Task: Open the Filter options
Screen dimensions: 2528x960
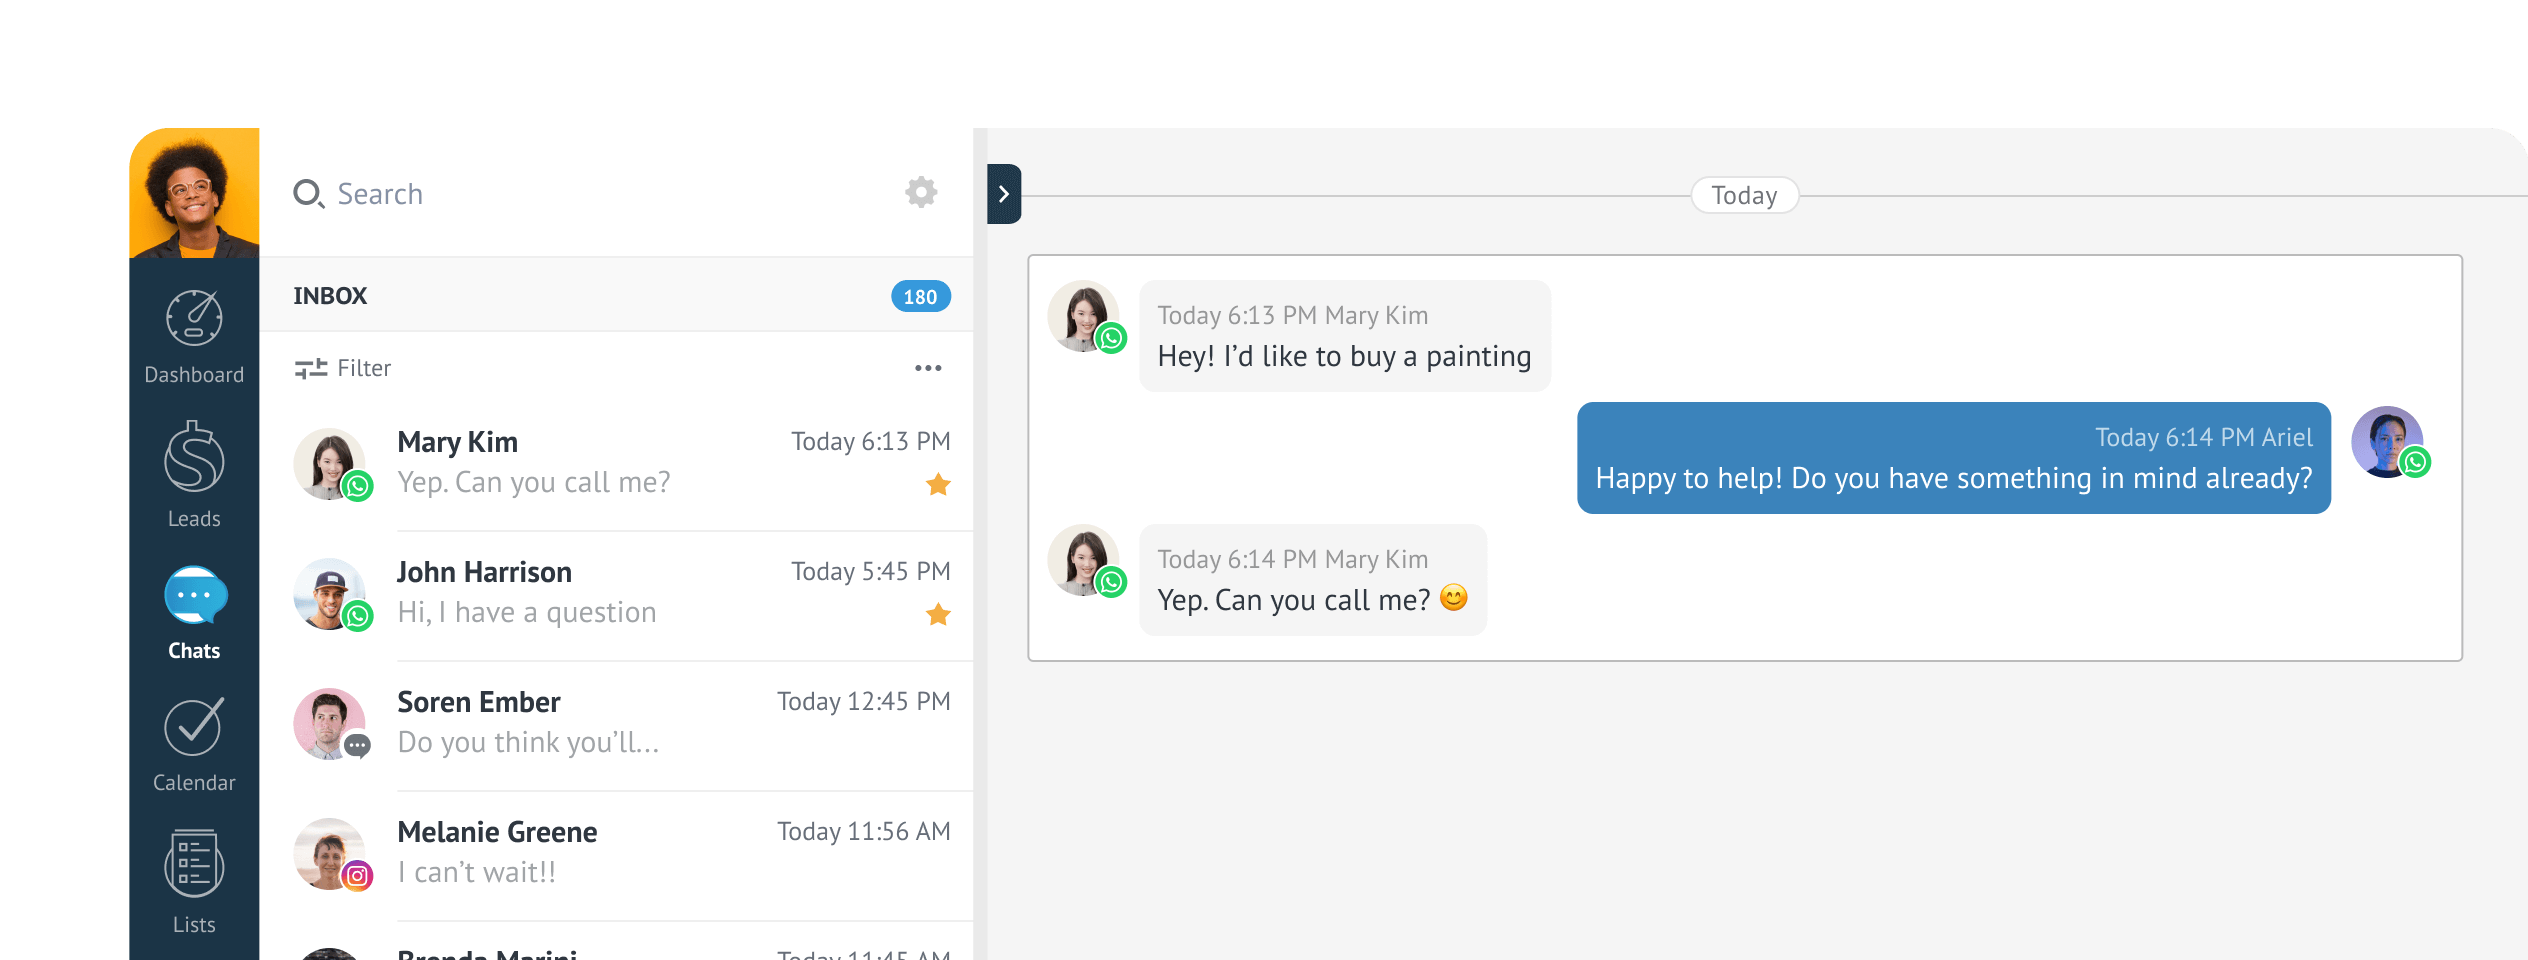Action: (x=343, y=368)
